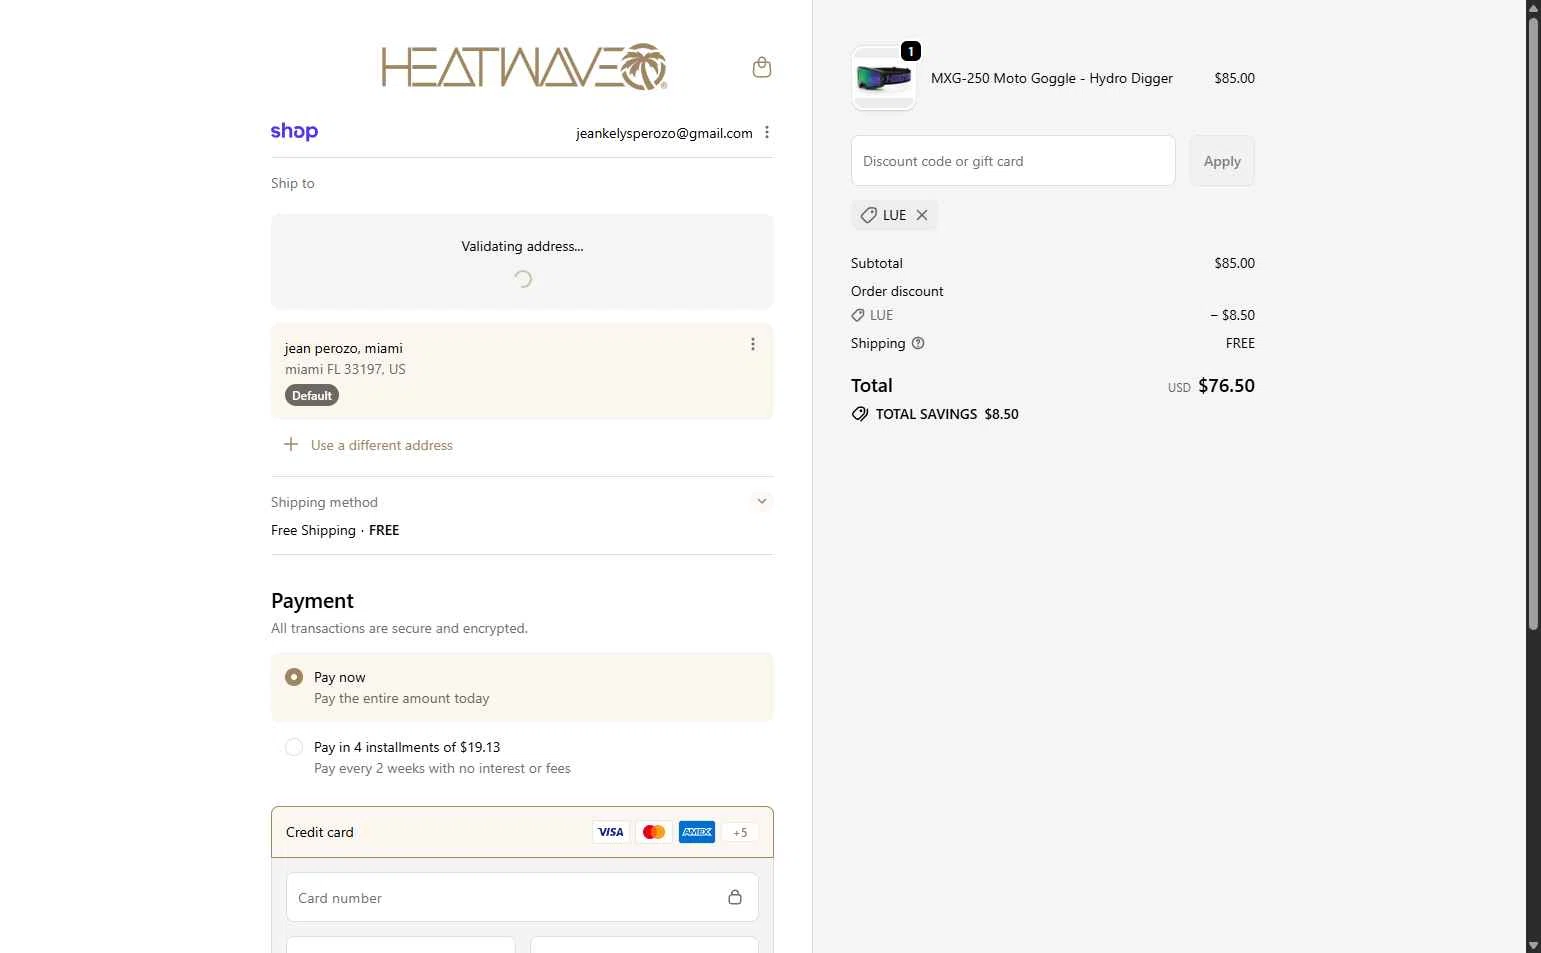
Task: Click the Heatwave logo
Action: tap(524, 67)
